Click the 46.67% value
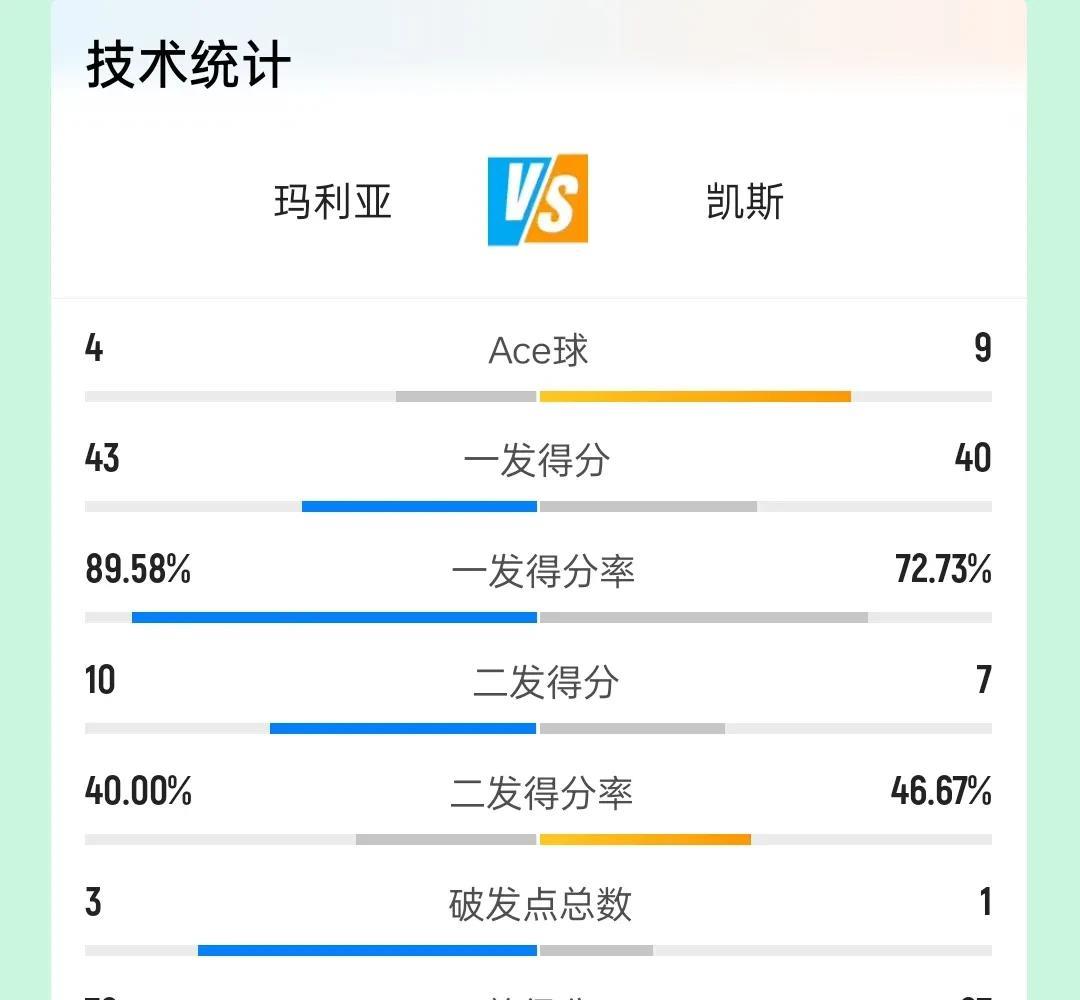The width and height of the screenshot is (1080, 1000). point(941,791)
